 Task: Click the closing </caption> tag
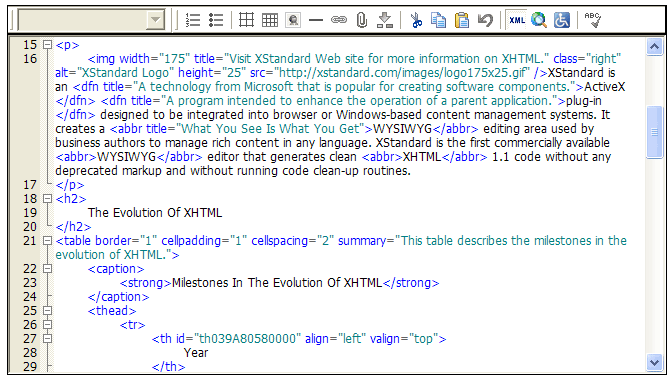[x=118, y=296]
